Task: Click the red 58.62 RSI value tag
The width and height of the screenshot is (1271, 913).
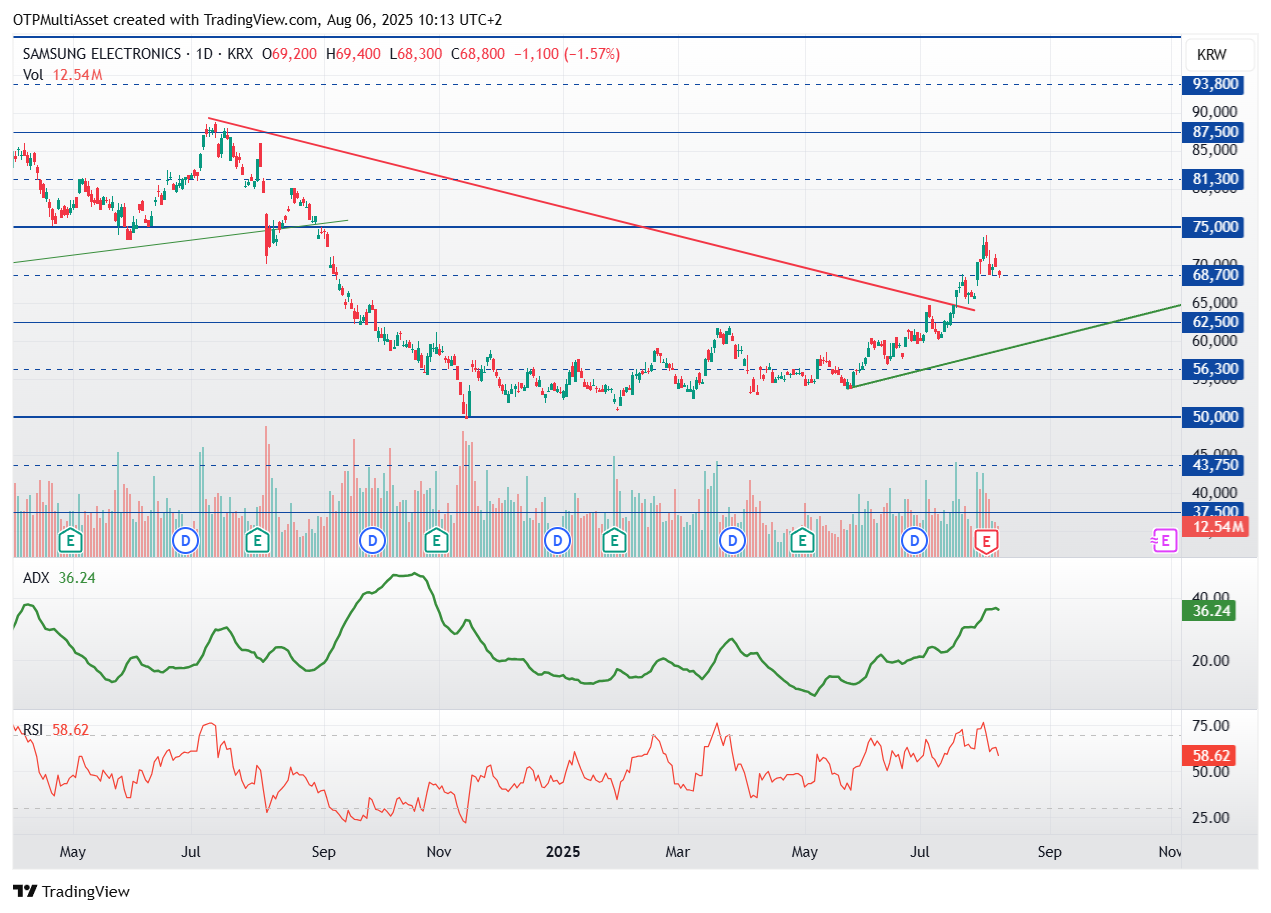Action: (1210, 756)
